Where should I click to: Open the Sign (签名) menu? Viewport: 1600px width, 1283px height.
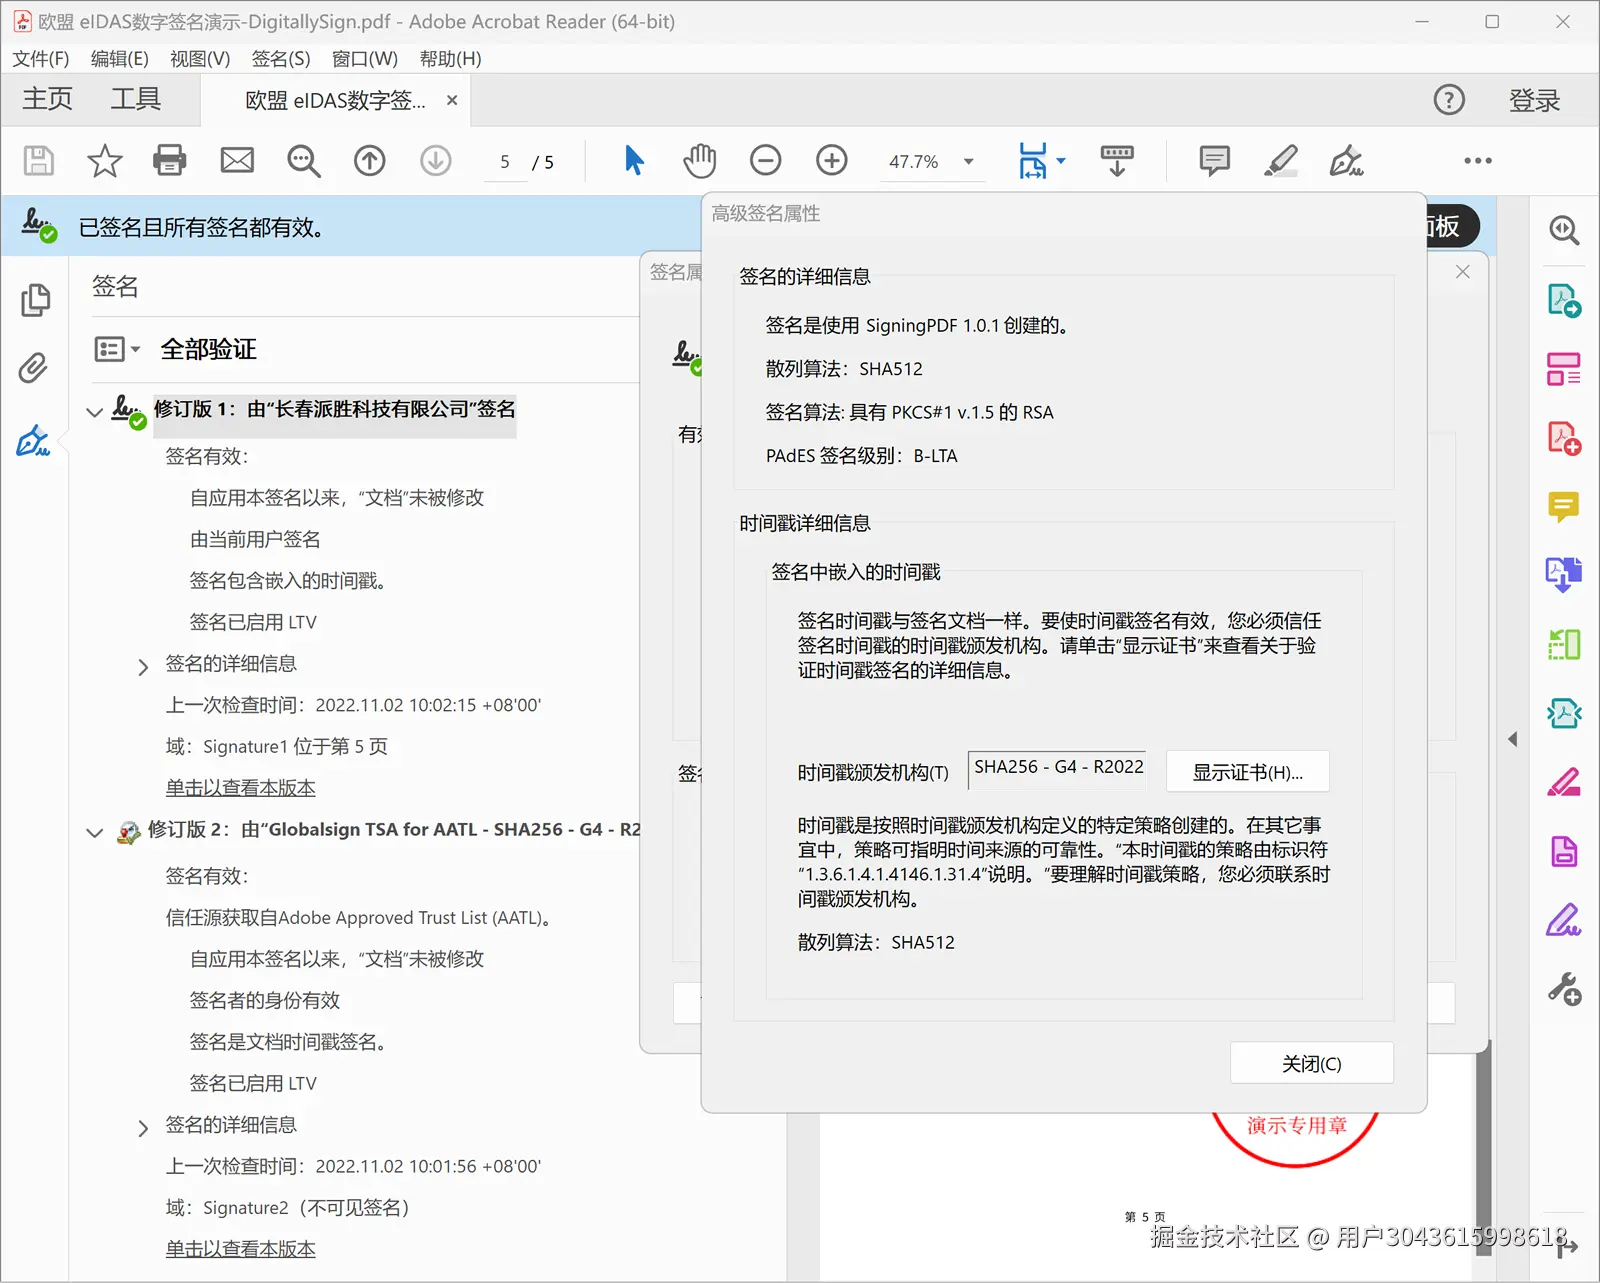[x=281, y=59]
